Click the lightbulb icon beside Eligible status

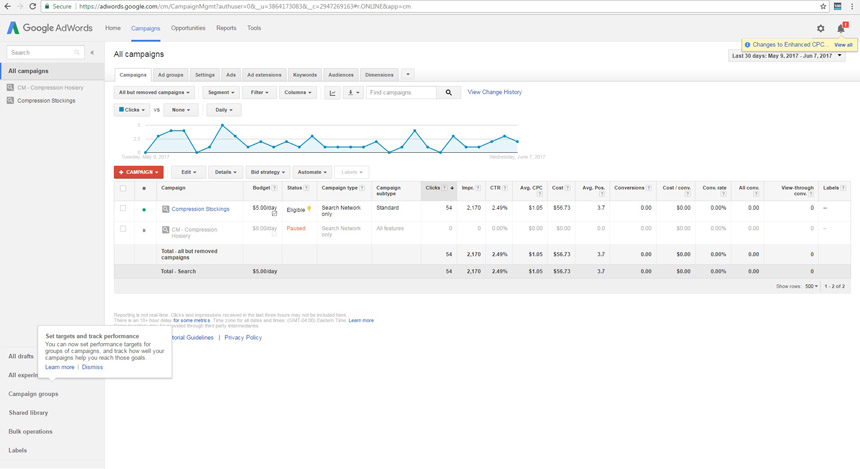pyautogui.click(x=309, y=209)
